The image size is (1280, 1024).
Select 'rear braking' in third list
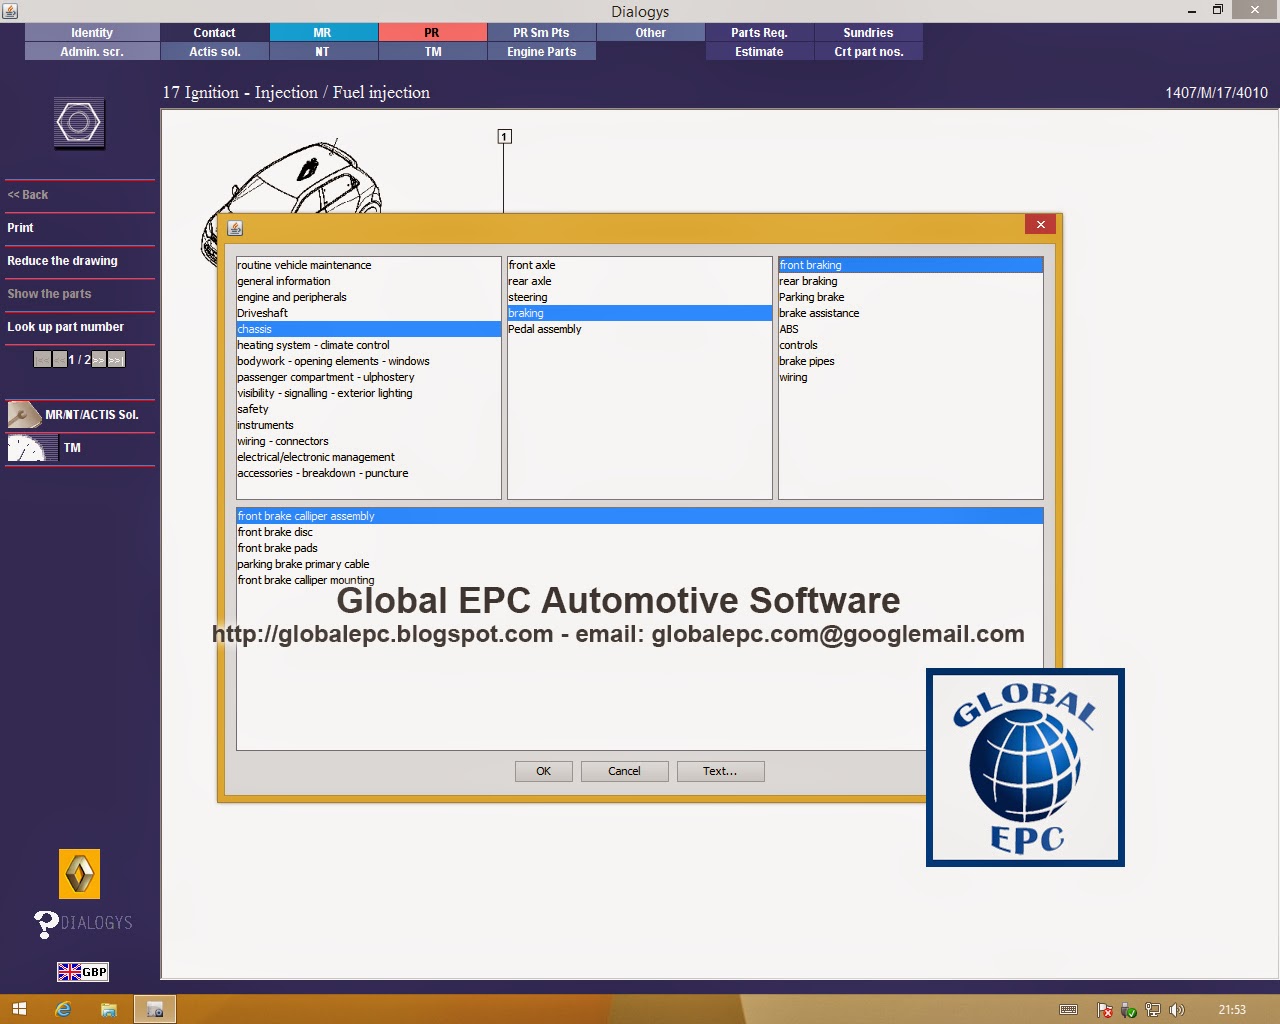pyautogui.click(x=911, y=281)
